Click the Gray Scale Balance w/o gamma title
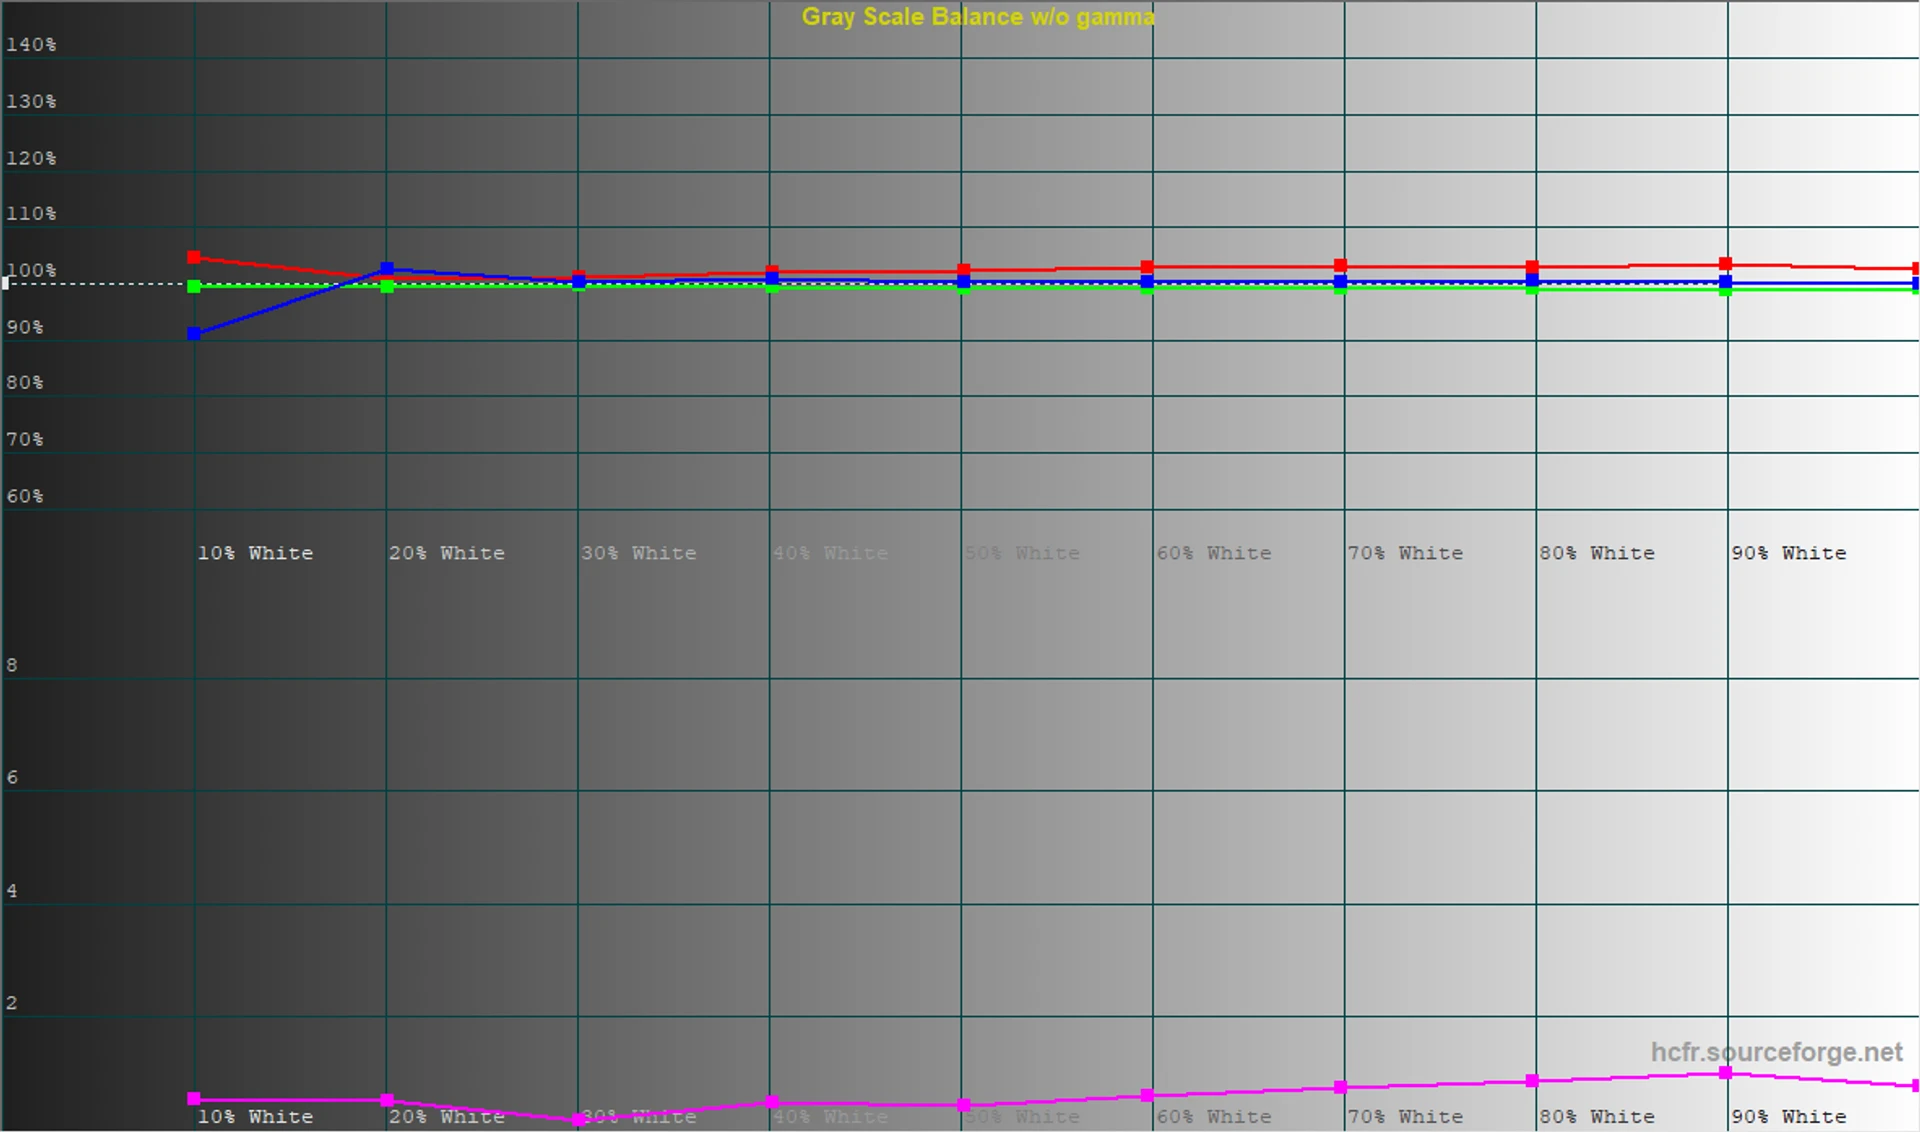 coord(977,17)
